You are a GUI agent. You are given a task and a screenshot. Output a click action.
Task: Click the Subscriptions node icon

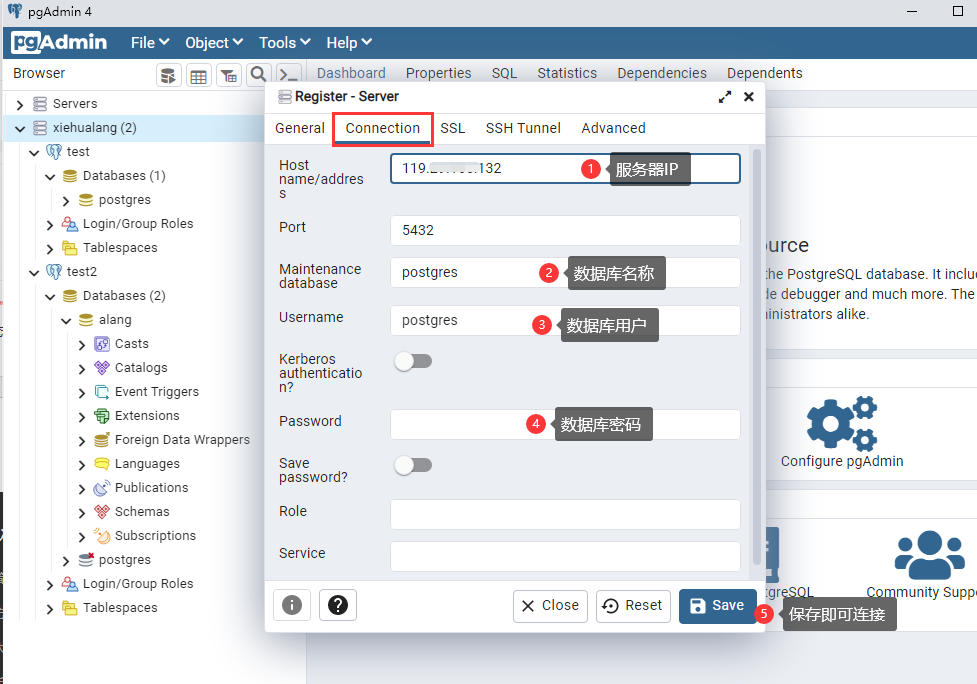coord(102,536)
